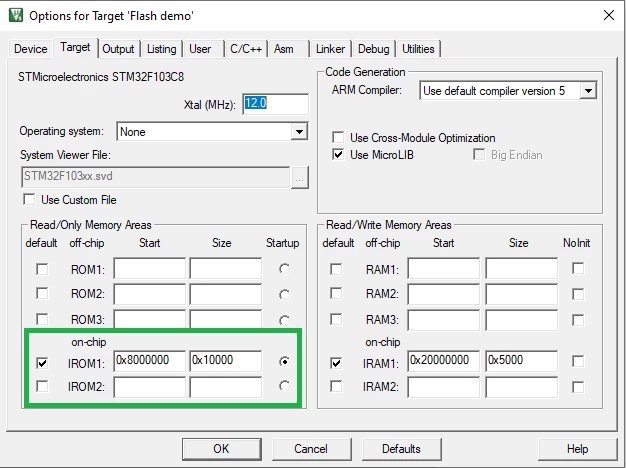The image size is (626, 468).
Task: Click the STM32F103xx.svd file field
Action: tap(155, 177)
